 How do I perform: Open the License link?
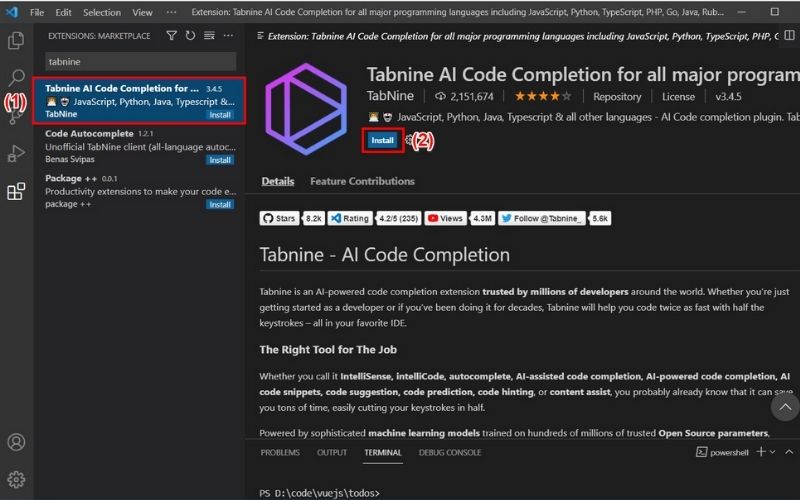point(678,96)
